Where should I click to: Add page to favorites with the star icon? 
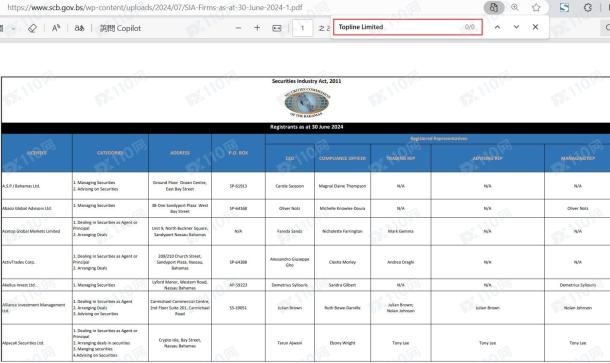tap(536, 7)
